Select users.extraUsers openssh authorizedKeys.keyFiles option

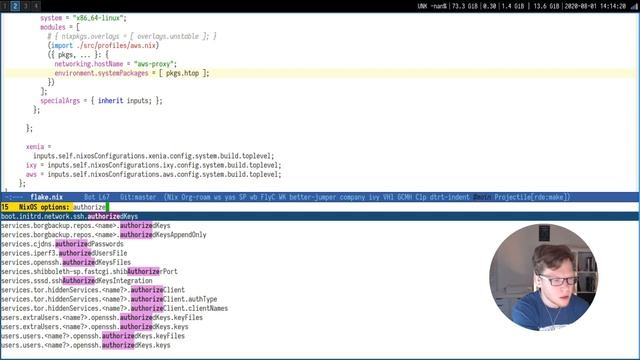[102, 318]
